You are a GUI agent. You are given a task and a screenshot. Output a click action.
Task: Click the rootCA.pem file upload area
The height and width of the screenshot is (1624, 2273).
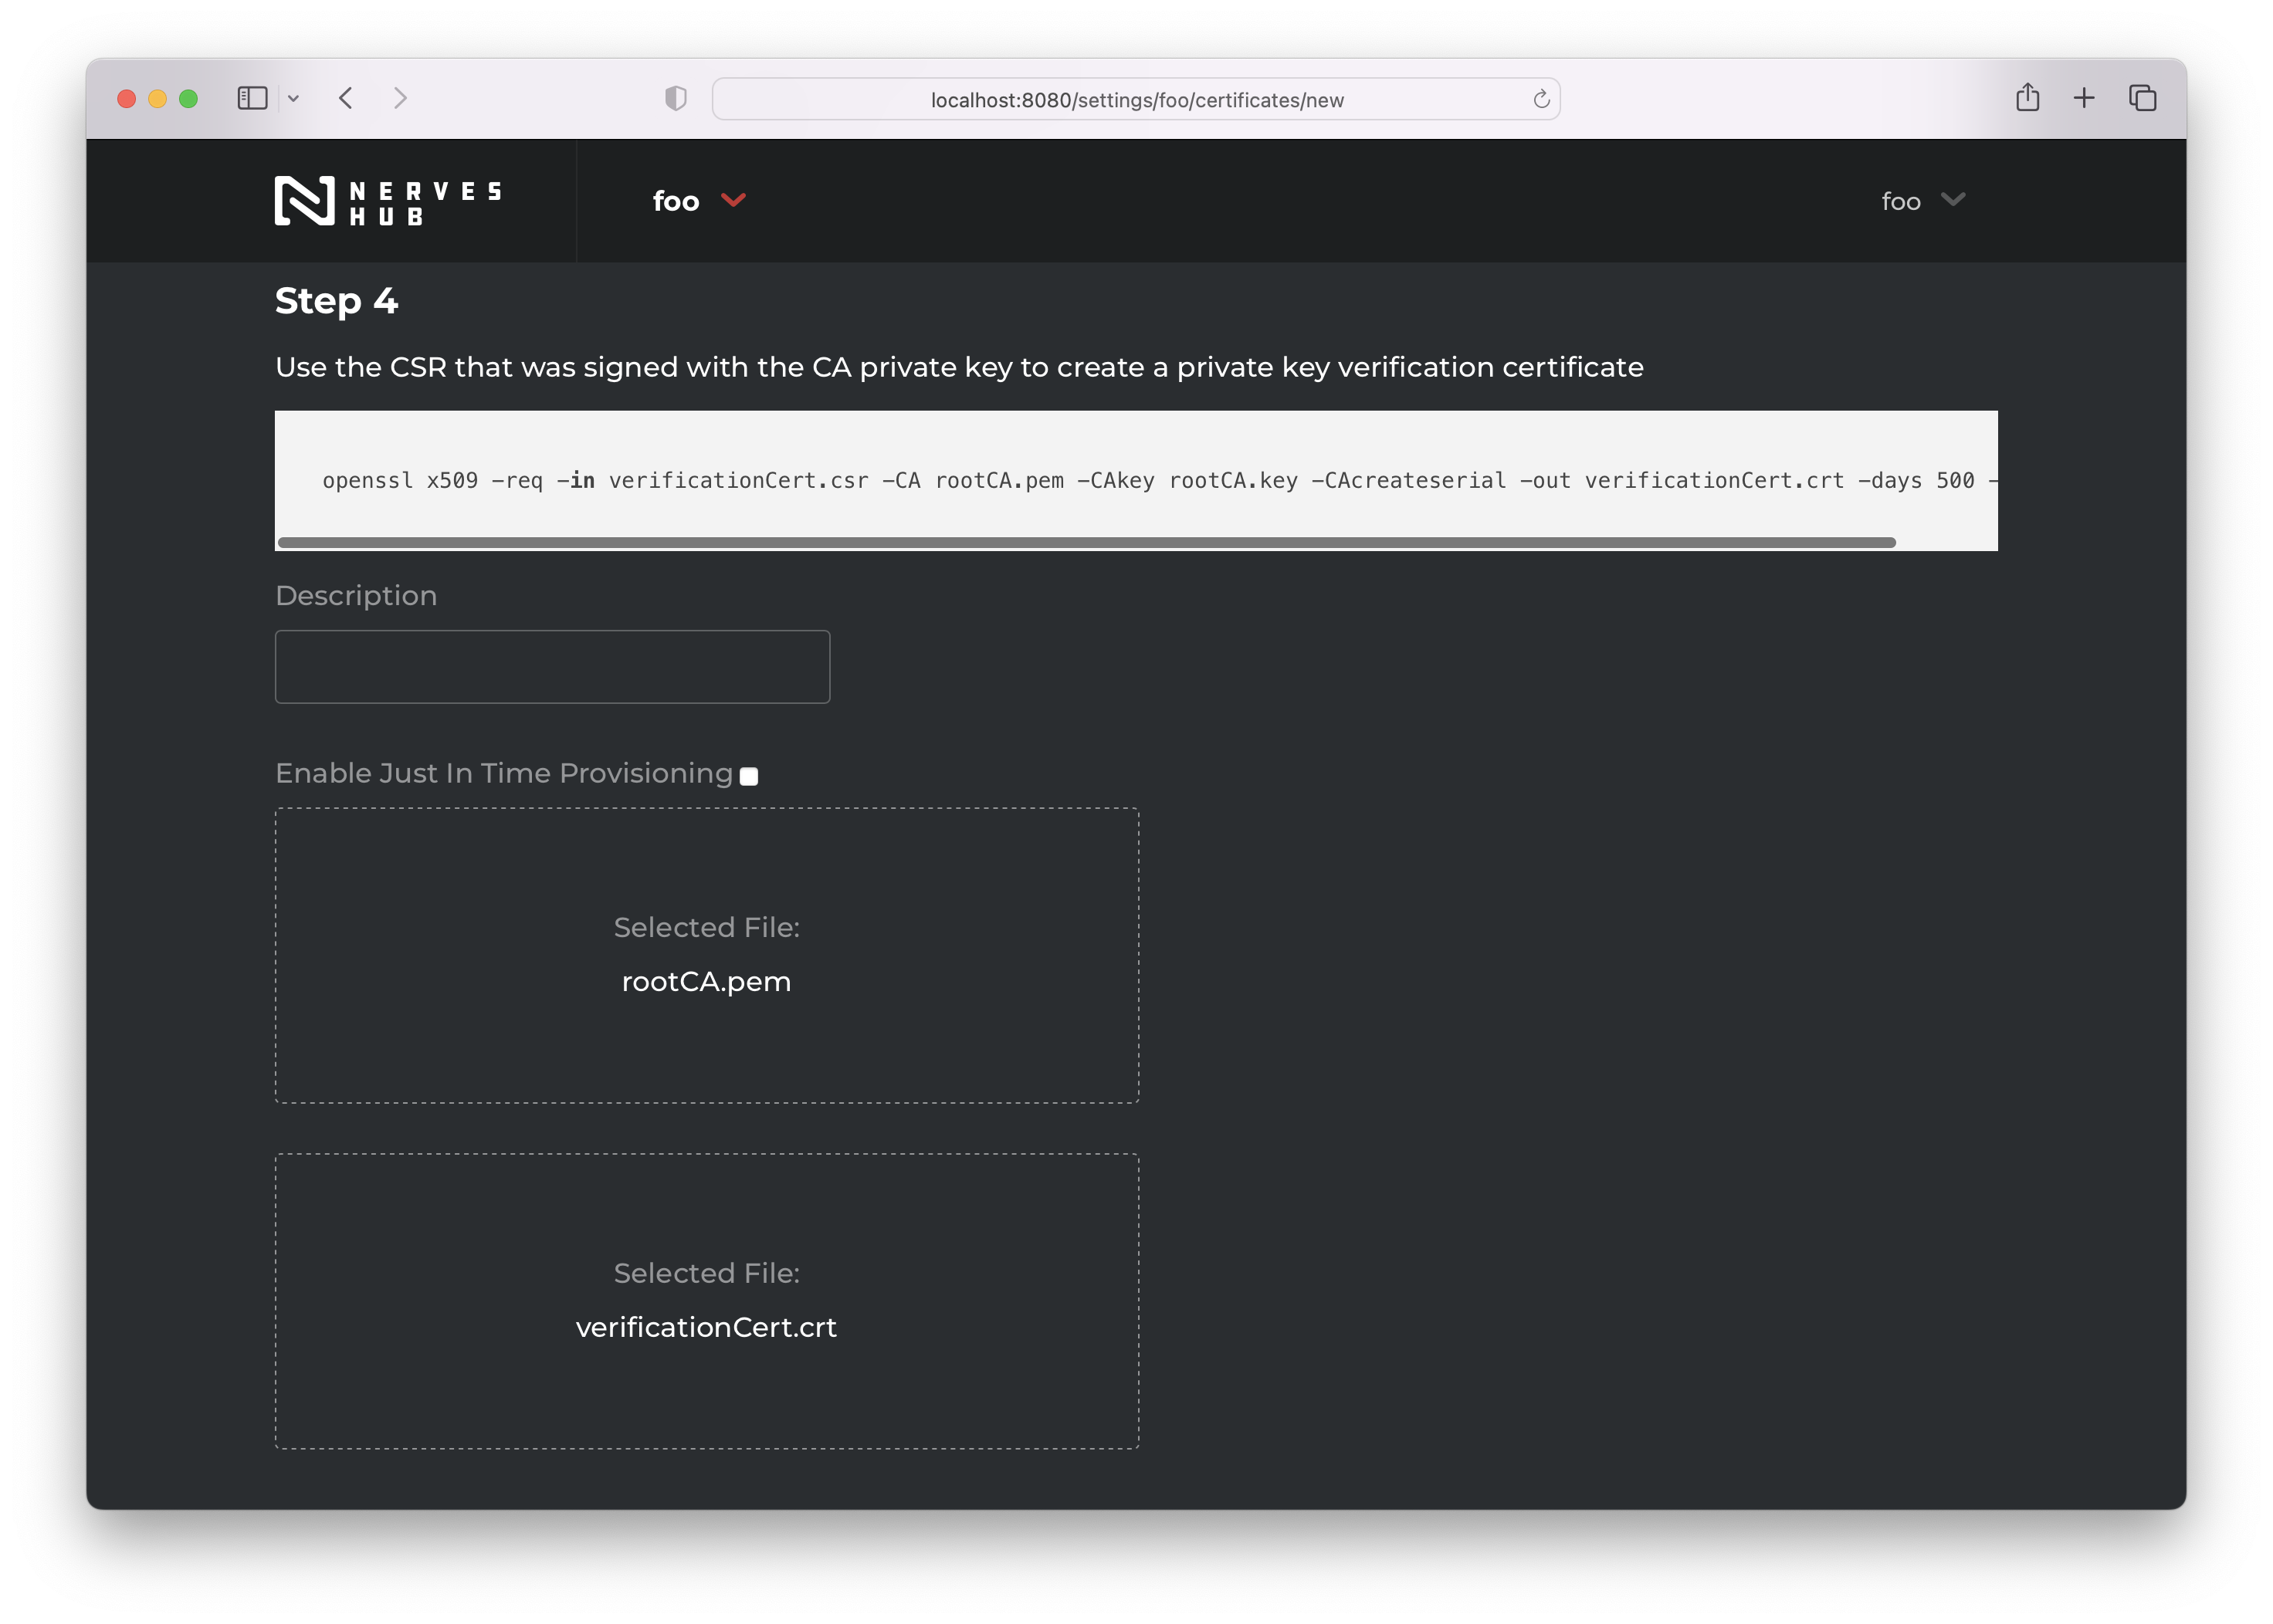click(707, 955)
